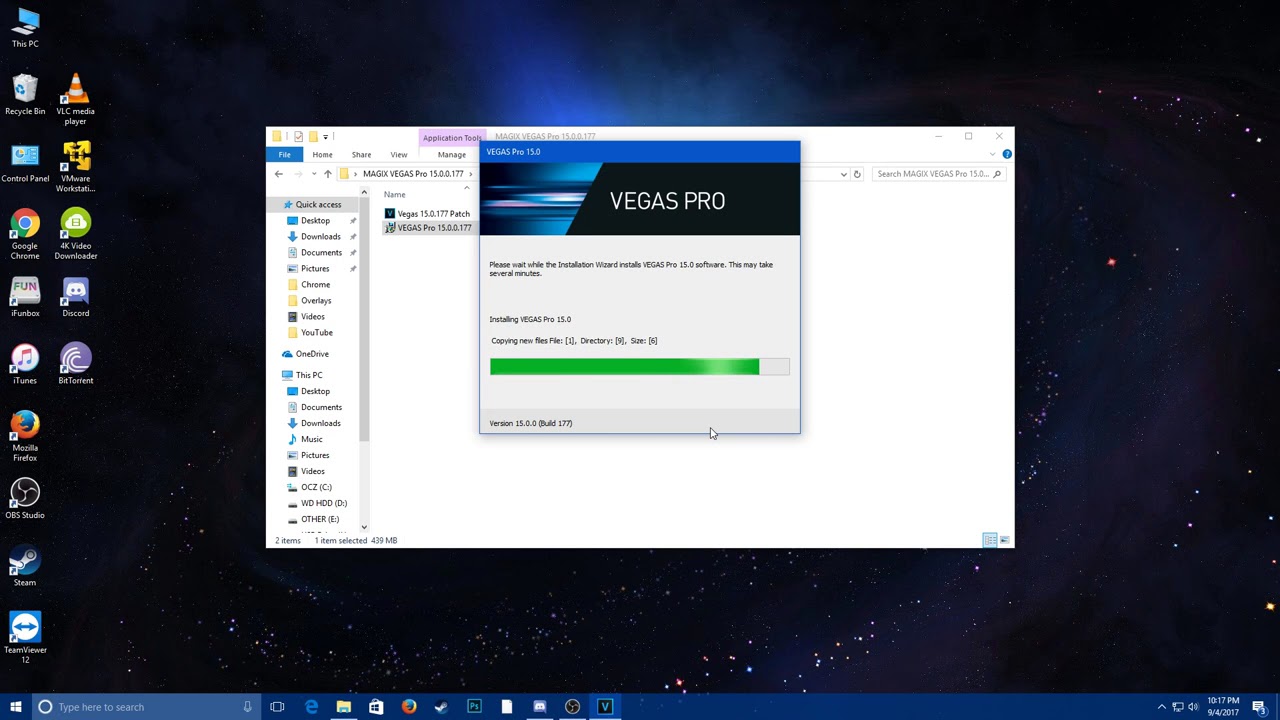Sort files by the Name column header
Viewport: 1280px width, 720px height.
[x=395, y=194]
